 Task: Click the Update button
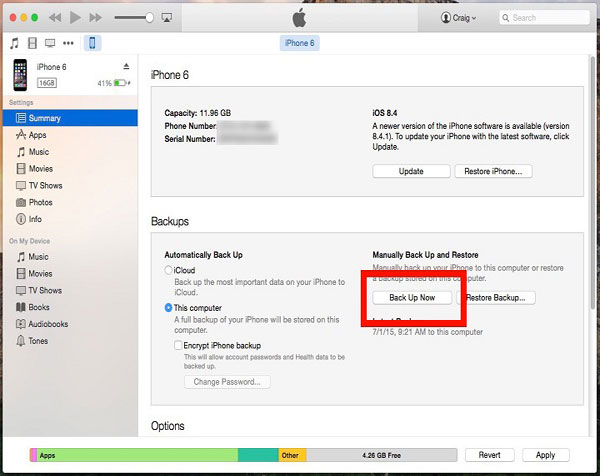pyautogui.click(x=411, y=171)
